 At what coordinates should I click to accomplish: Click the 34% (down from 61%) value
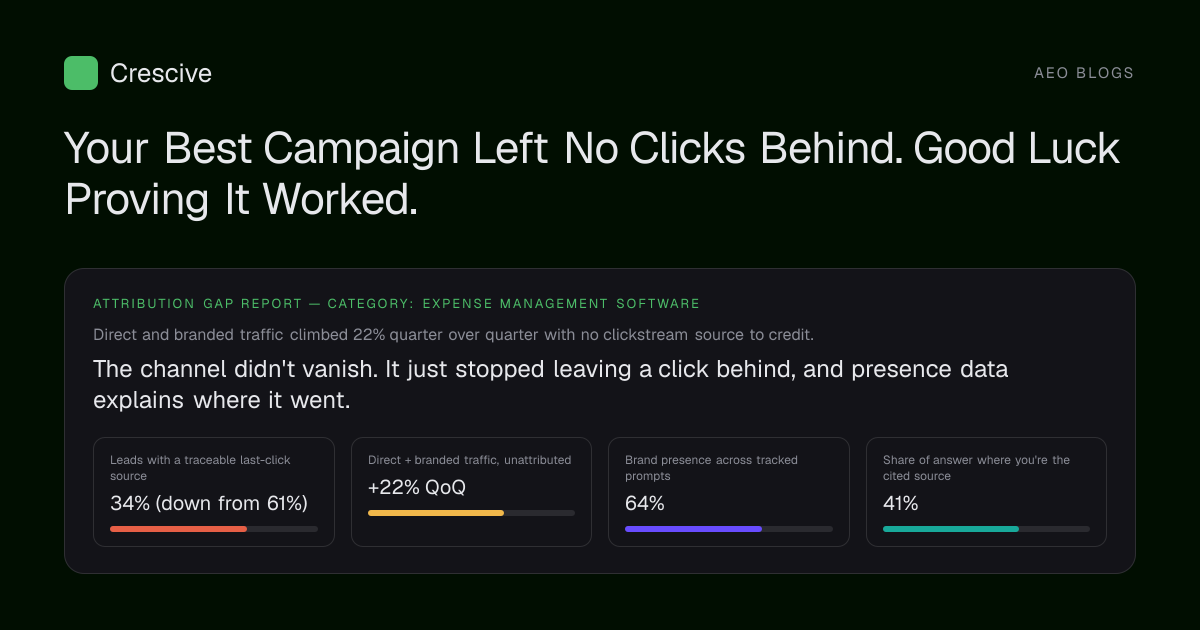[x=209, y=503]
